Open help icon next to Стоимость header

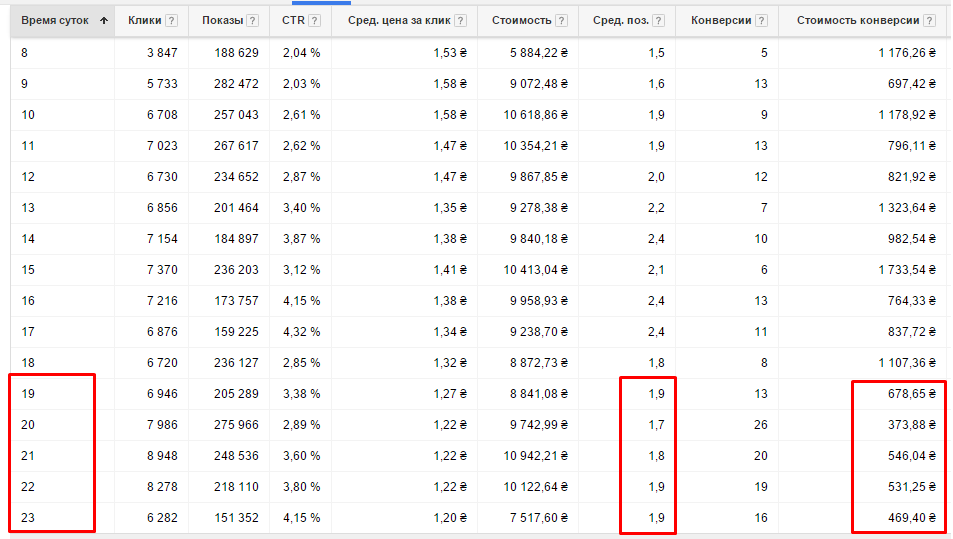pyautogui.click(x=562, y=21)
